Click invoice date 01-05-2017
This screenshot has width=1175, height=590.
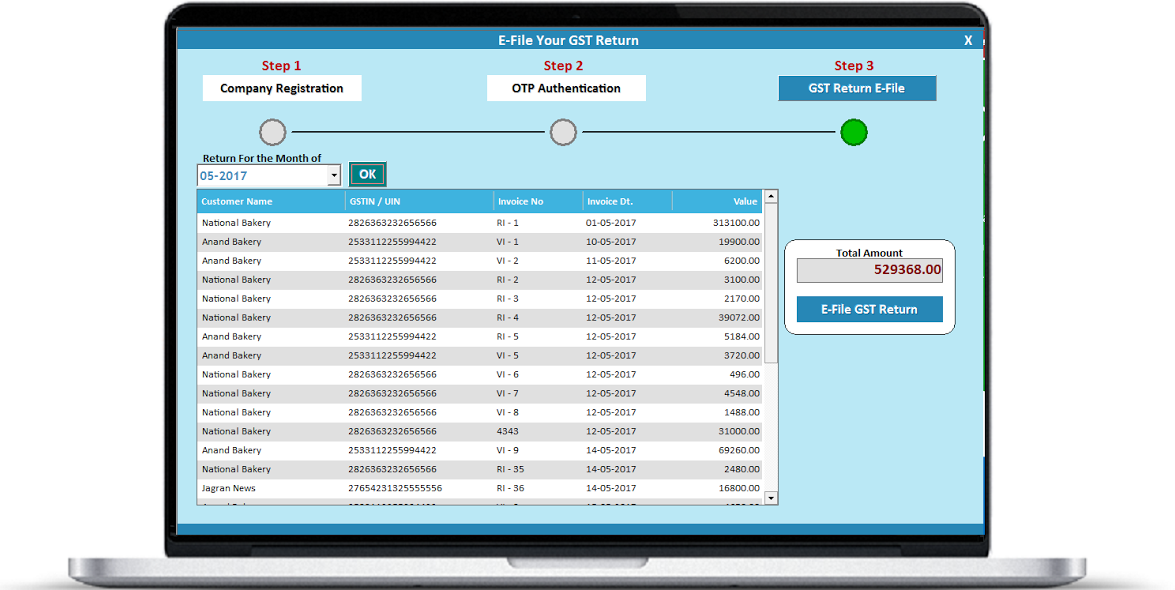point(611,223)
